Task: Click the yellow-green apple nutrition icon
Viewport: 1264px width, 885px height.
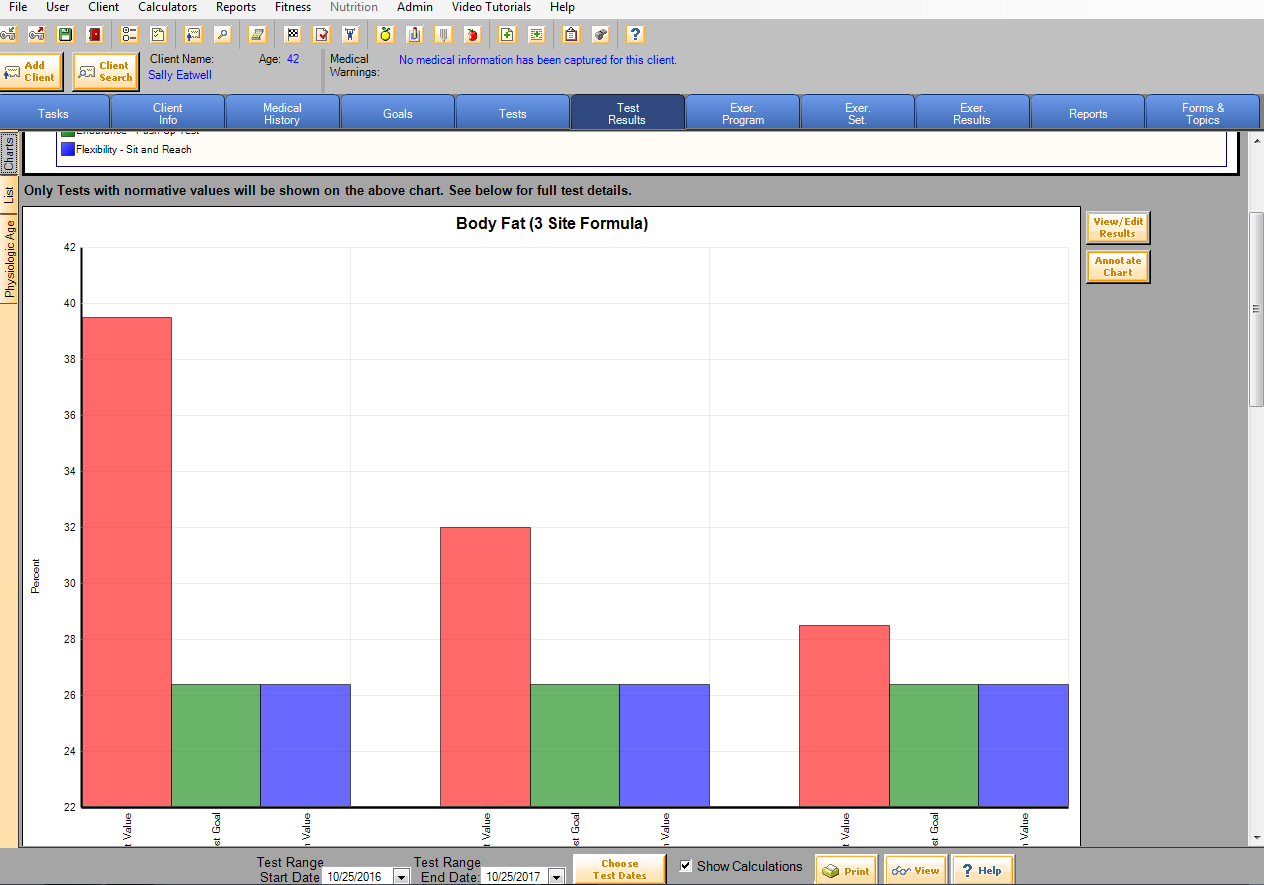Action: [385, 34]
